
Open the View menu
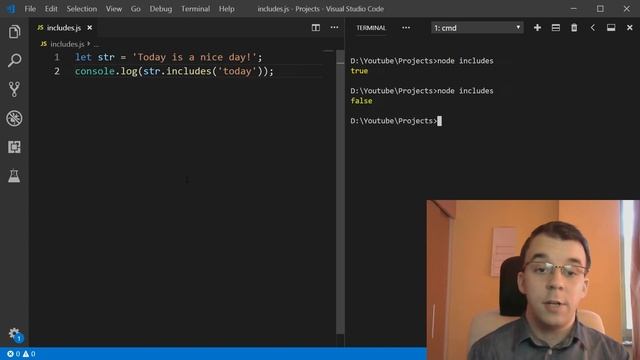[114, 9]
